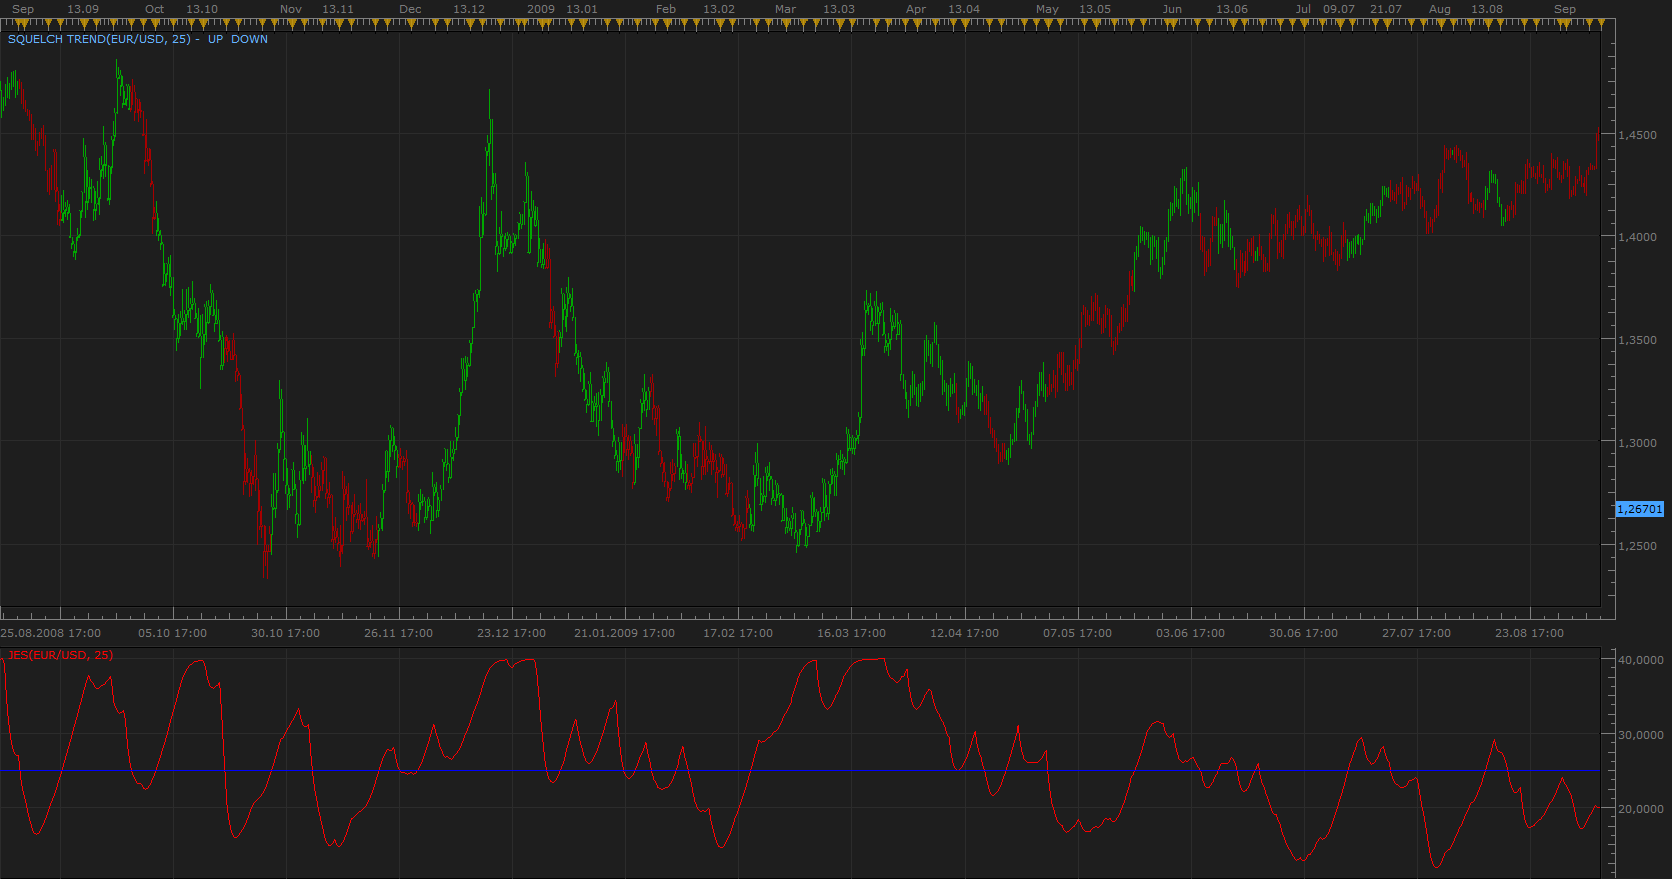Click the 20,0000 oscillator axis label

(x=1641, y=809)
